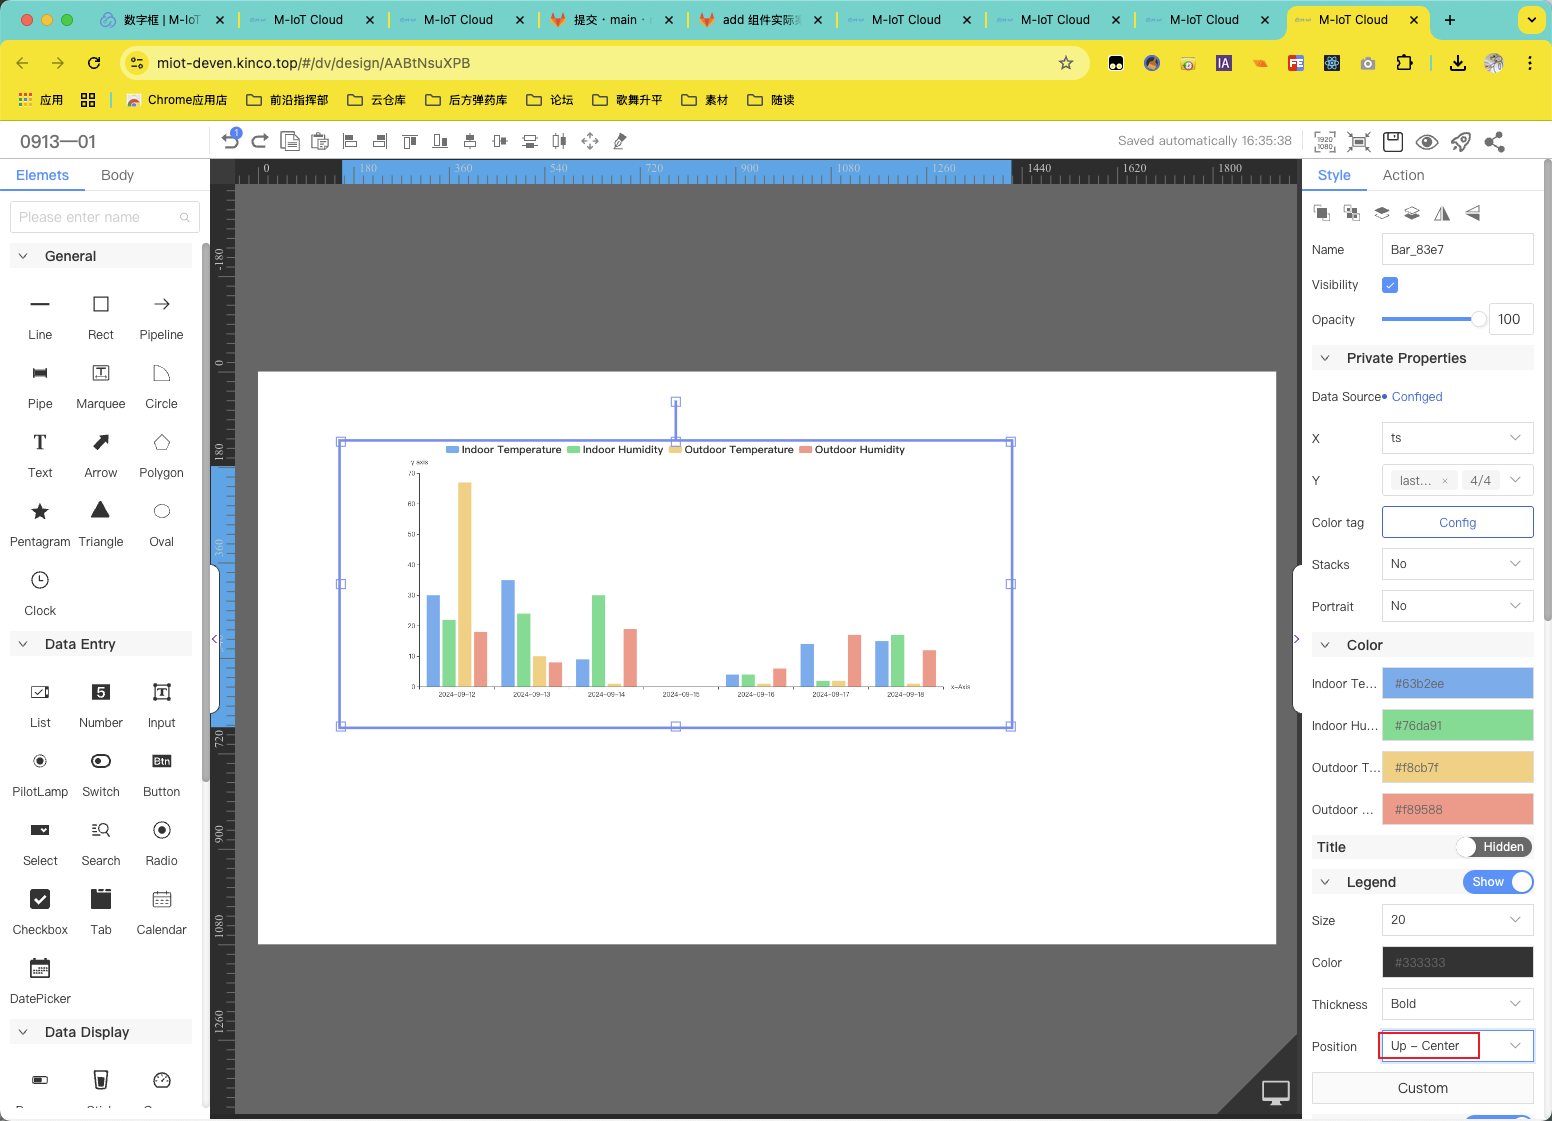Collapse the Data Entry section
Image resolution: width=1552 pixels, height=1121 pixels.
[24, 644]
